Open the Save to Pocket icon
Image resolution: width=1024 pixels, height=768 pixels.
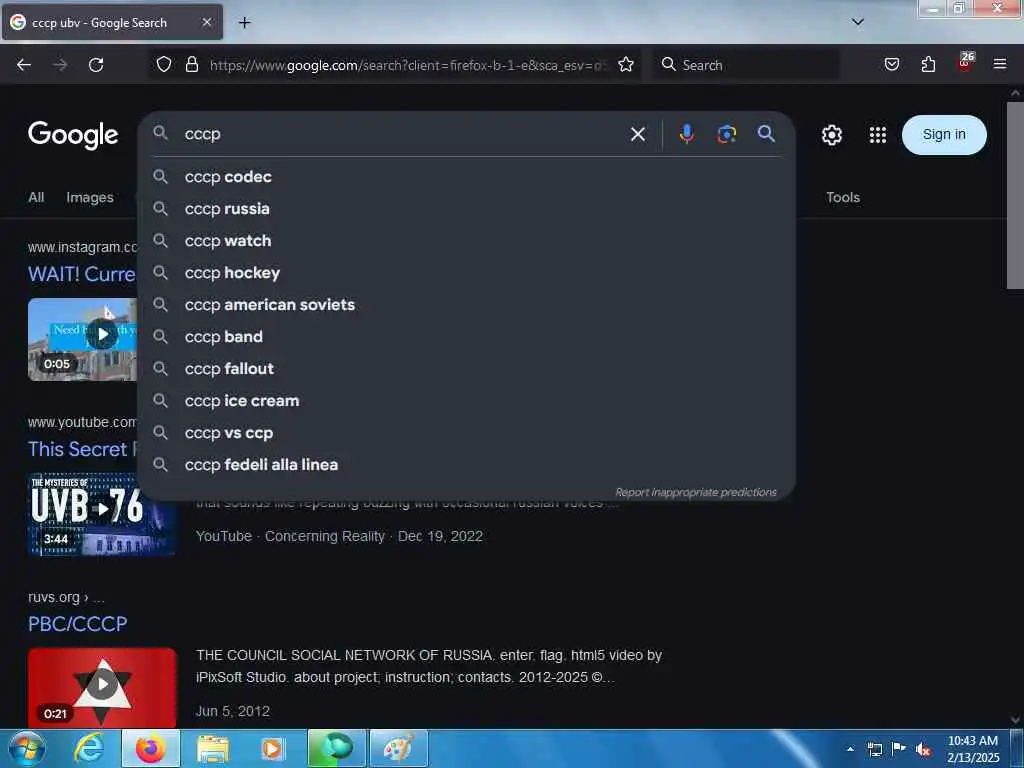[x=891, y=64]
